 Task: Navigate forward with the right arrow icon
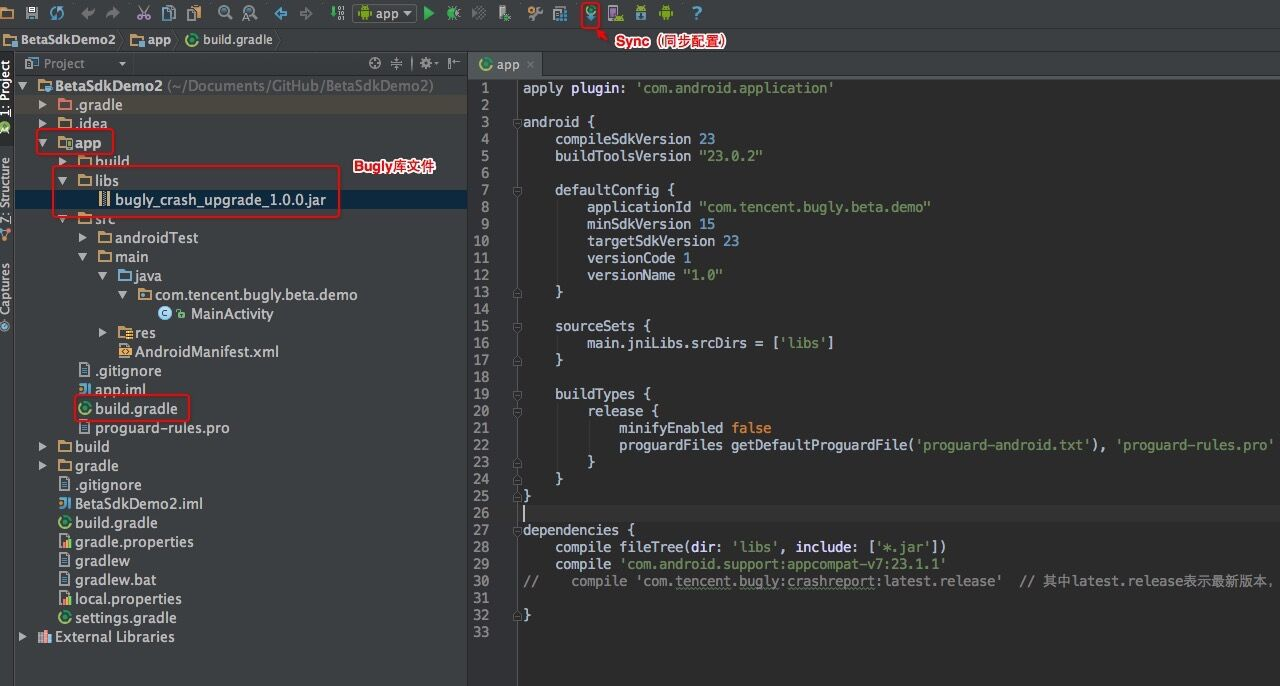coord(306,13)
